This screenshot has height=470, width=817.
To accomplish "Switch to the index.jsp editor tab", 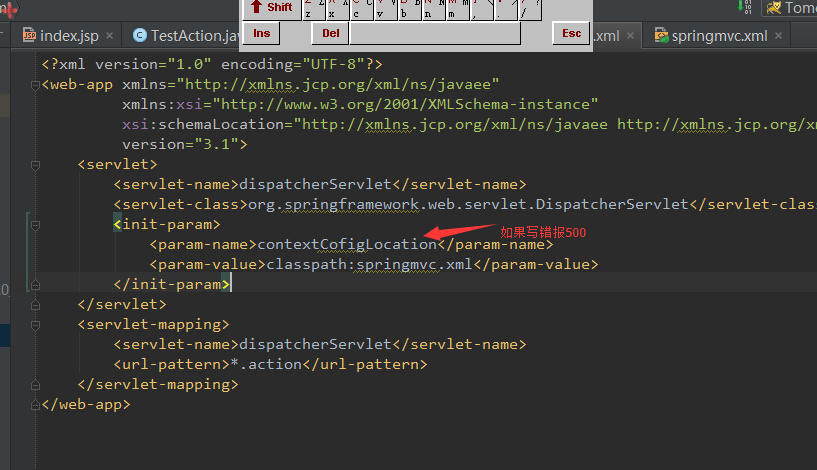I will click(x=67, y=35).
